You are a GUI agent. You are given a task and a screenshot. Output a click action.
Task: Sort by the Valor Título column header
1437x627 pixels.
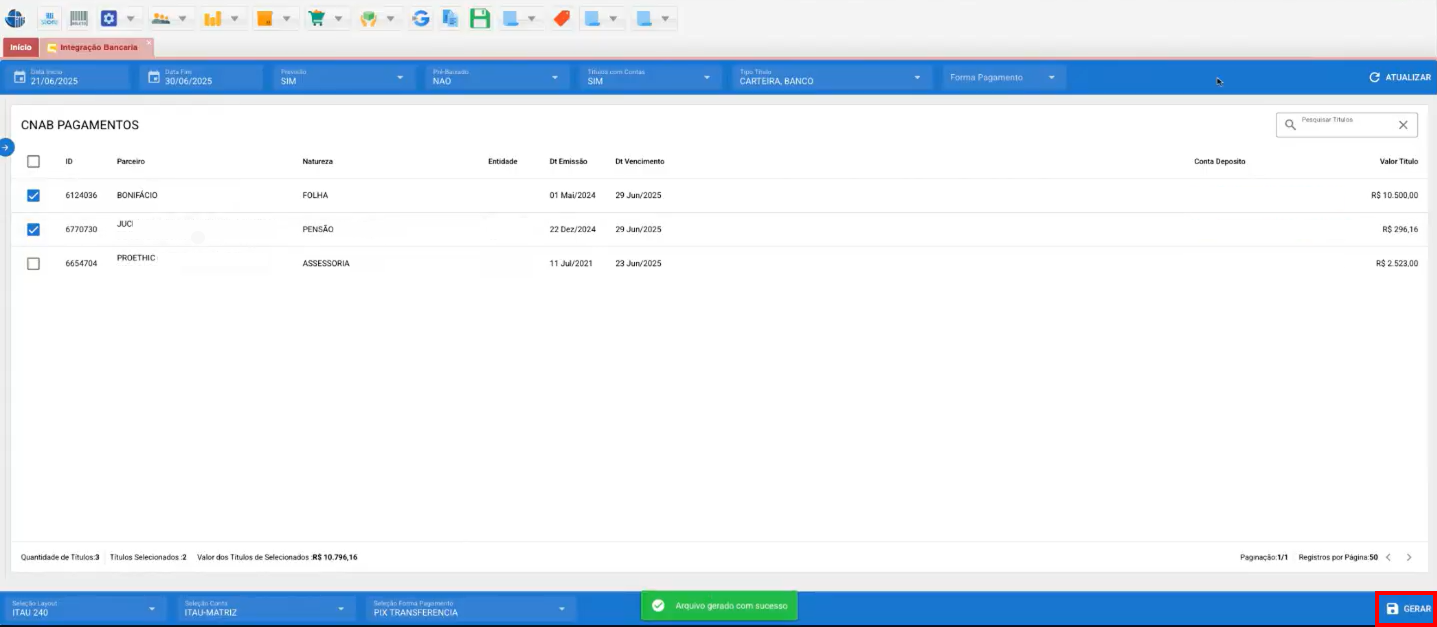click(x=1398, y=161)
